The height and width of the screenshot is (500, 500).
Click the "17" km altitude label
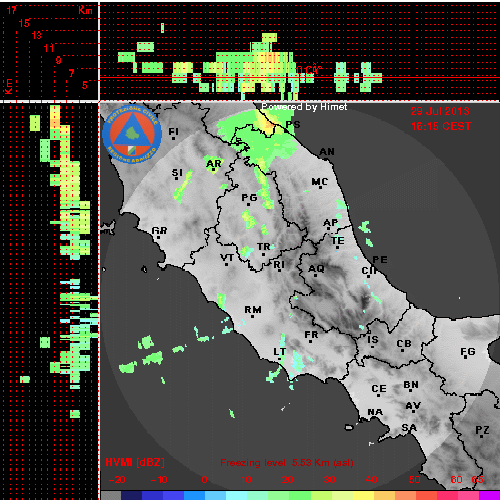click(x=11, y=10)
